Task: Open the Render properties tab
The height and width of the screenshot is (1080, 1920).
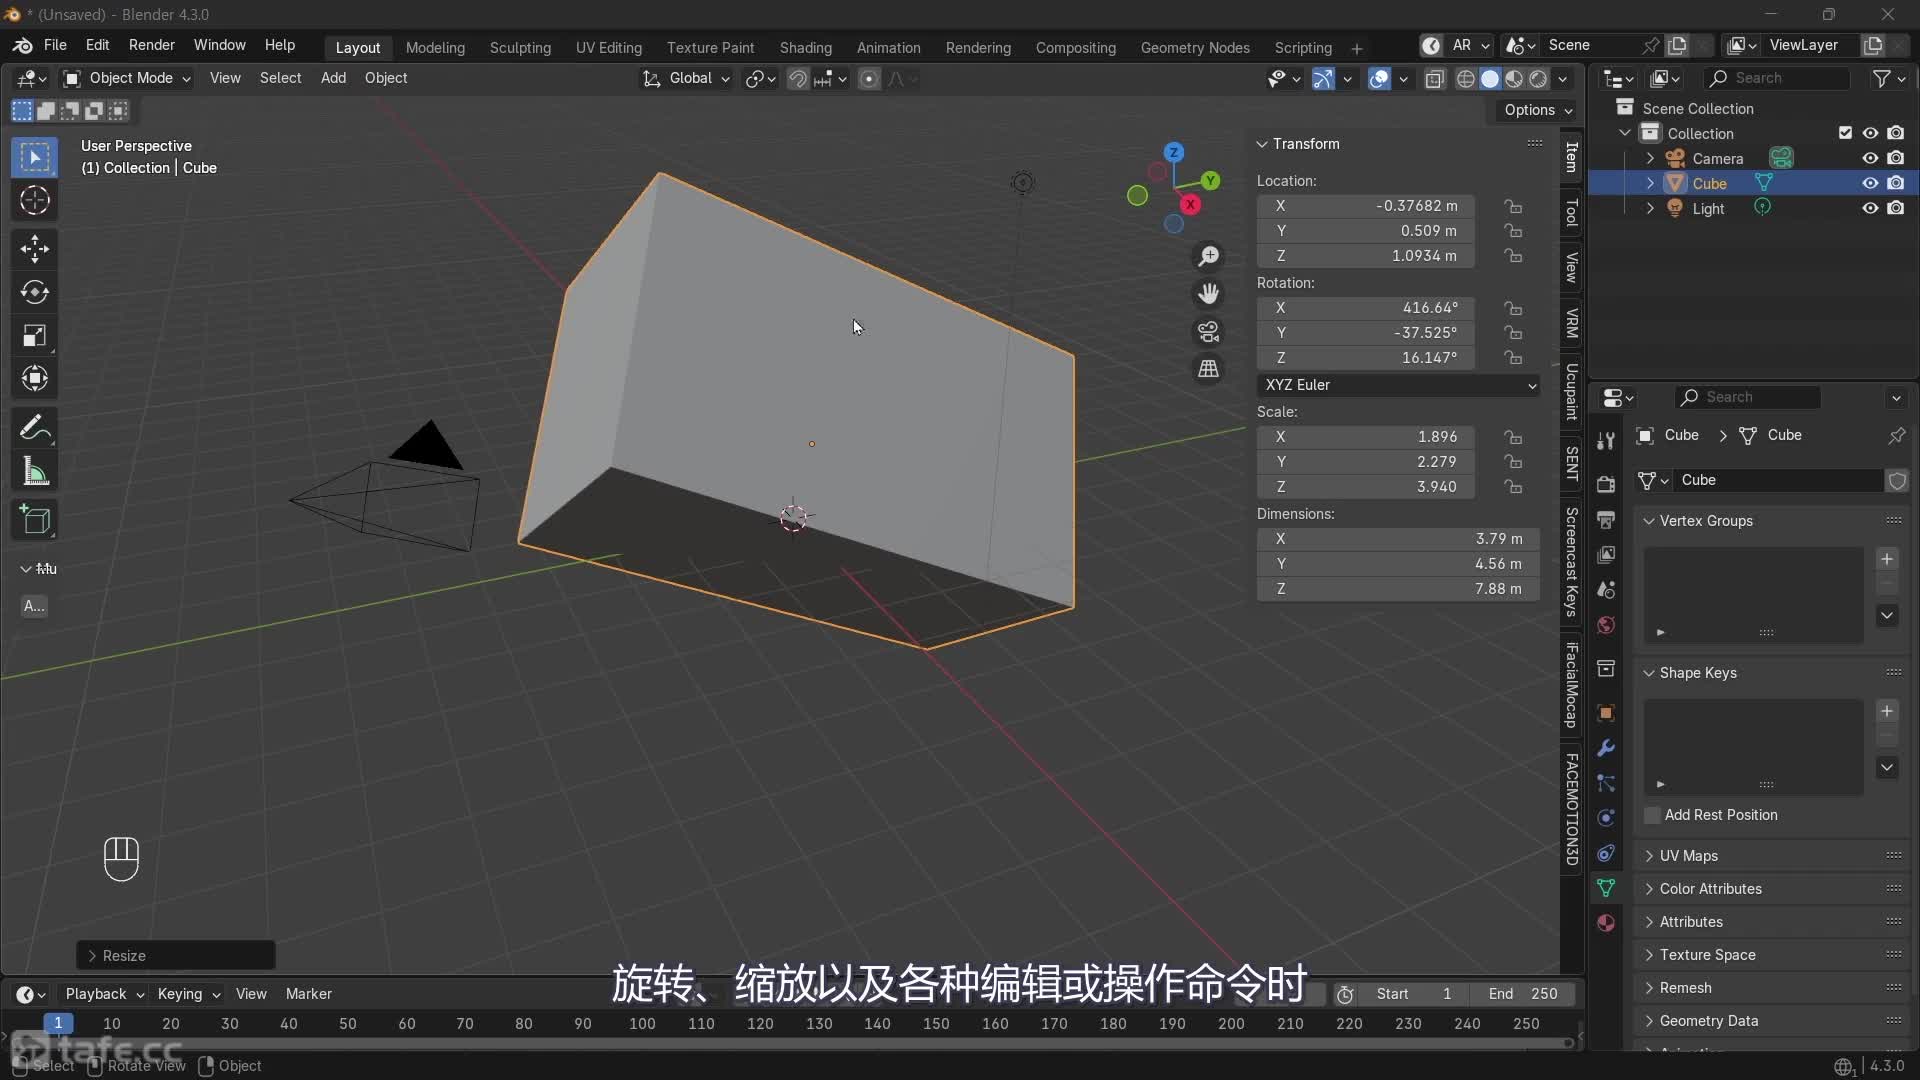Action: click(x=1607, y=484)
